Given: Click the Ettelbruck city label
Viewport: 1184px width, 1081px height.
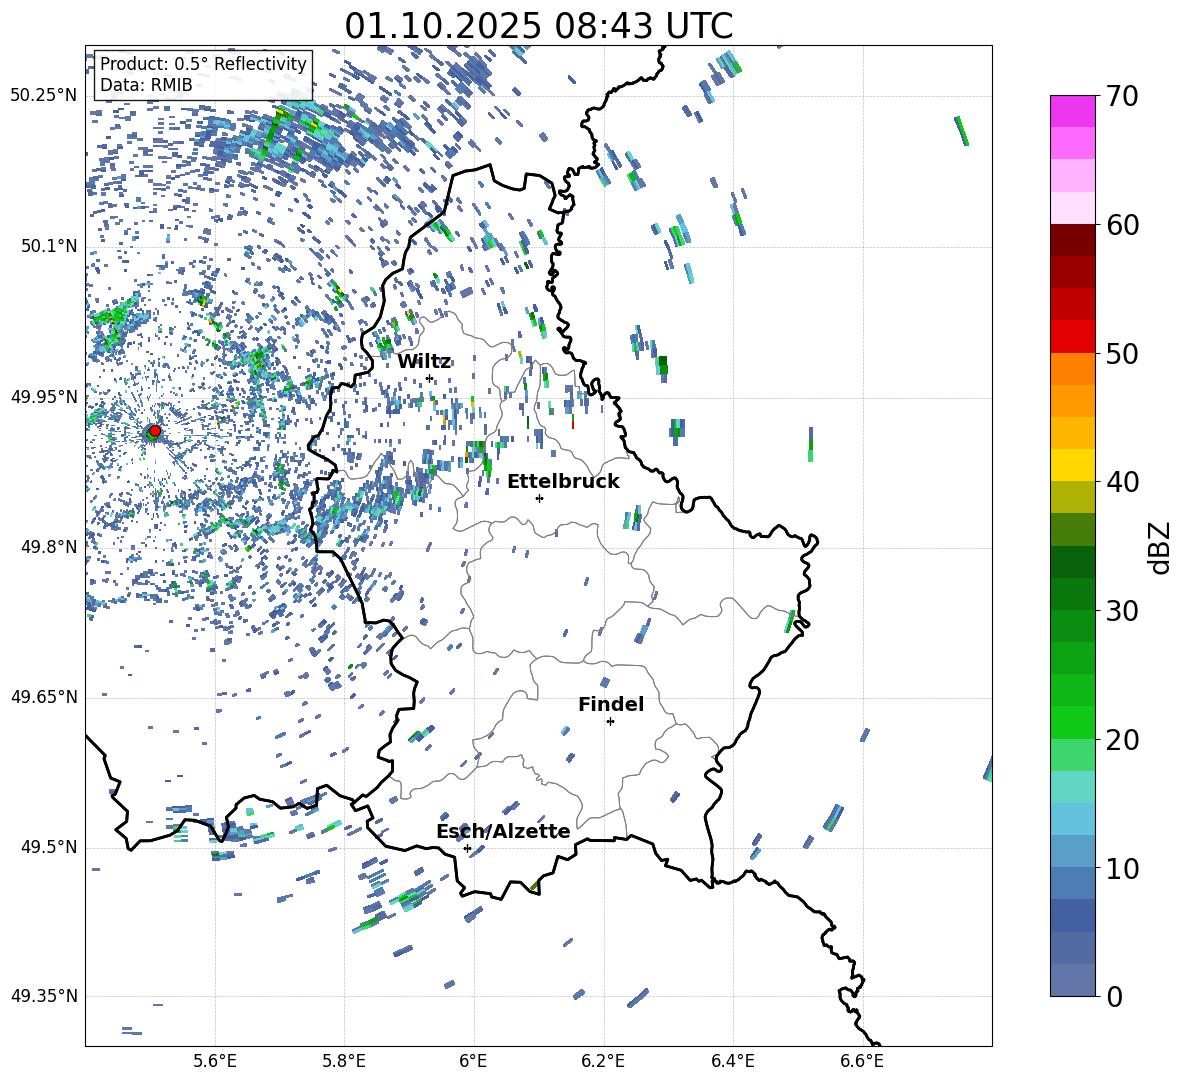Looking at the screenshot, I should click(x=563, y=482).
